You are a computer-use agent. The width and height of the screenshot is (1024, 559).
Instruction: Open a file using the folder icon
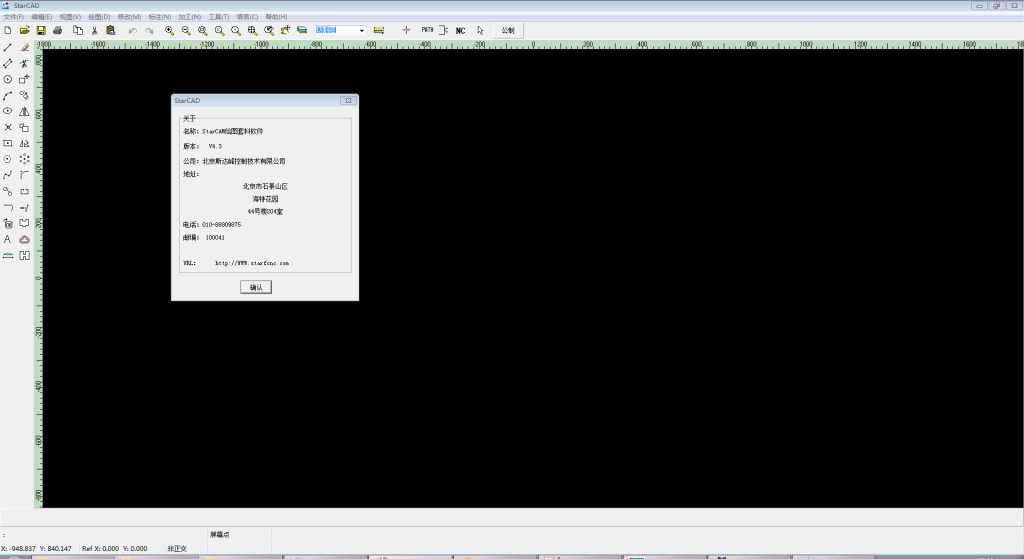24,30
